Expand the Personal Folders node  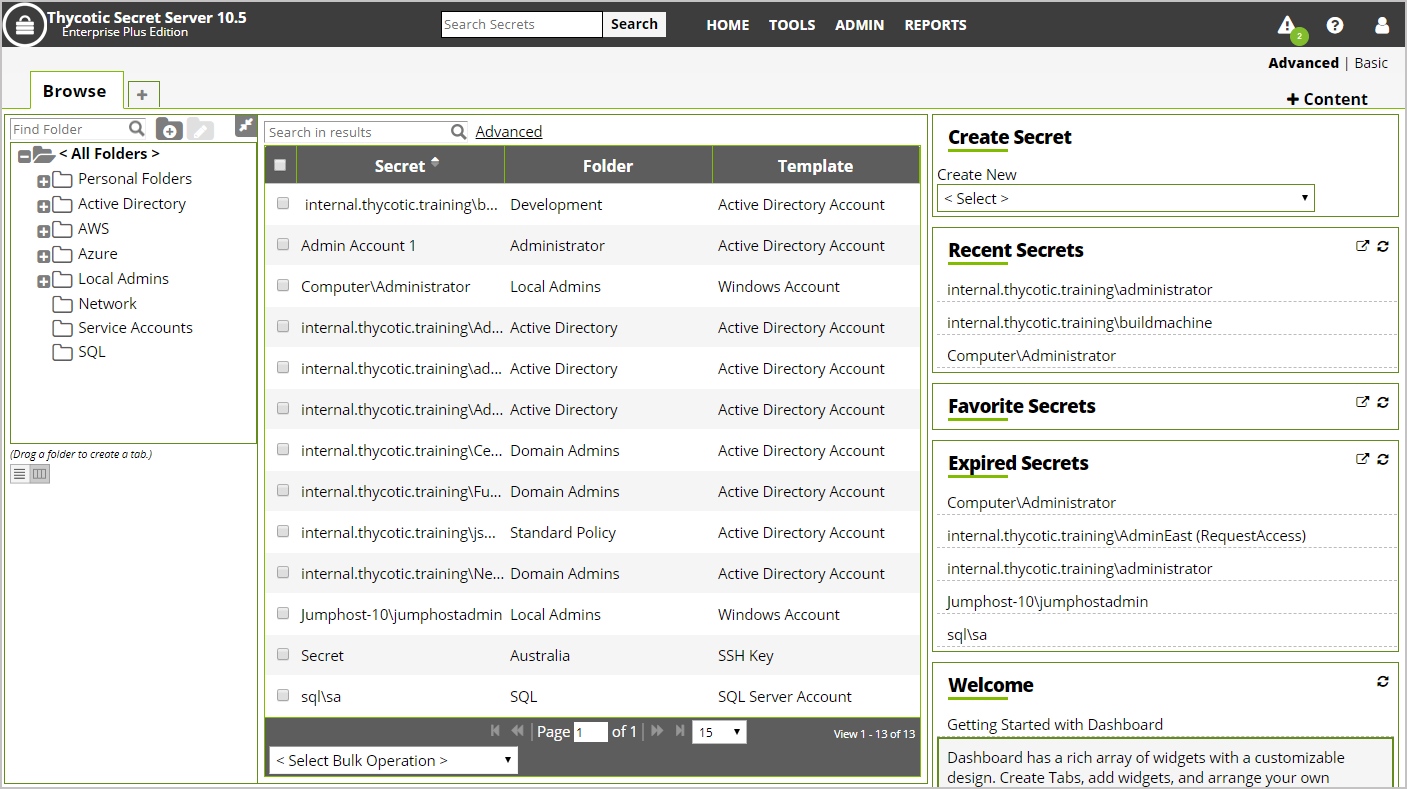point(43,181)
